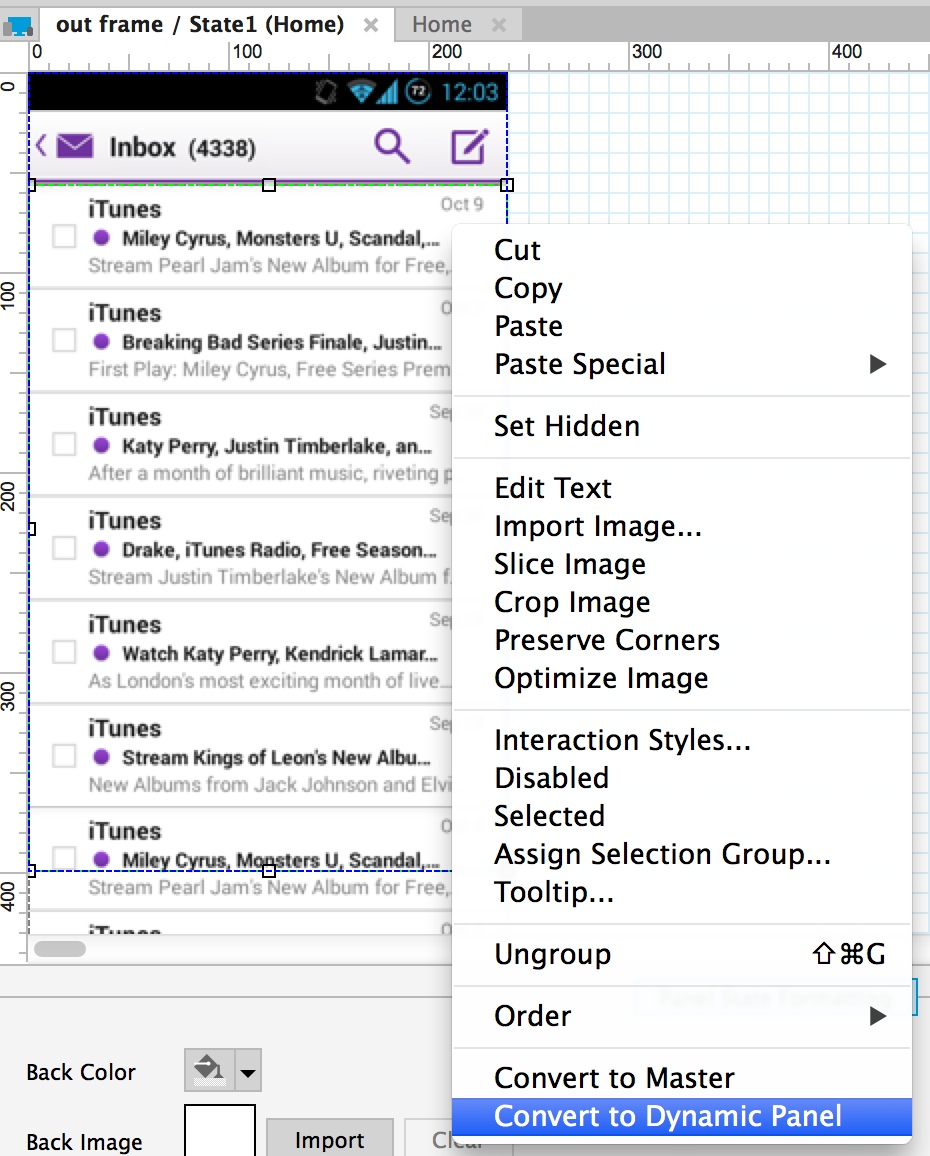
Task: Click the dynamic panel icon left of tabs
Action: 18,27
